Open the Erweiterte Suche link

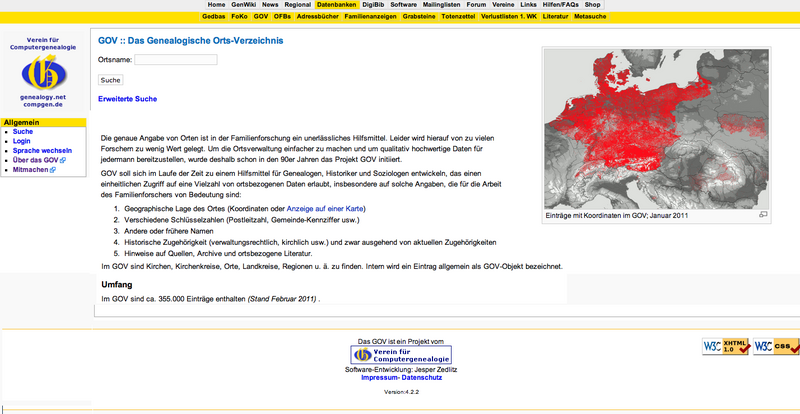127,99
